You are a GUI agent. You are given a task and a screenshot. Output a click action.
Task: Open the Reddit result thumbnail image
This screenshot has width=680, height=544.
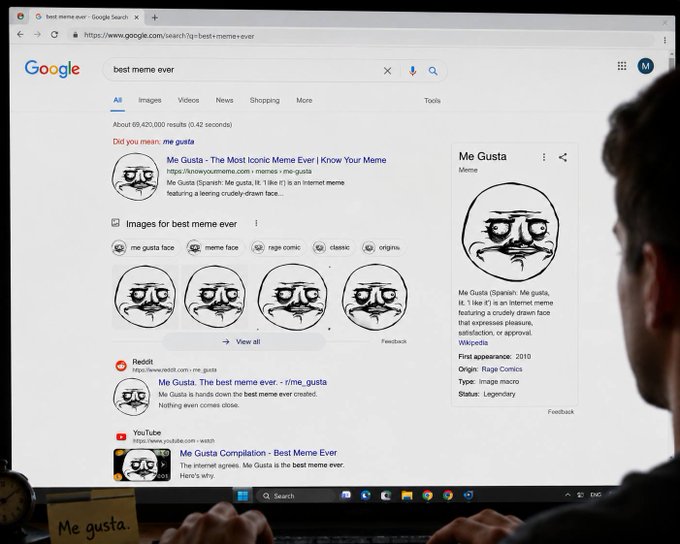coord(131,397)
